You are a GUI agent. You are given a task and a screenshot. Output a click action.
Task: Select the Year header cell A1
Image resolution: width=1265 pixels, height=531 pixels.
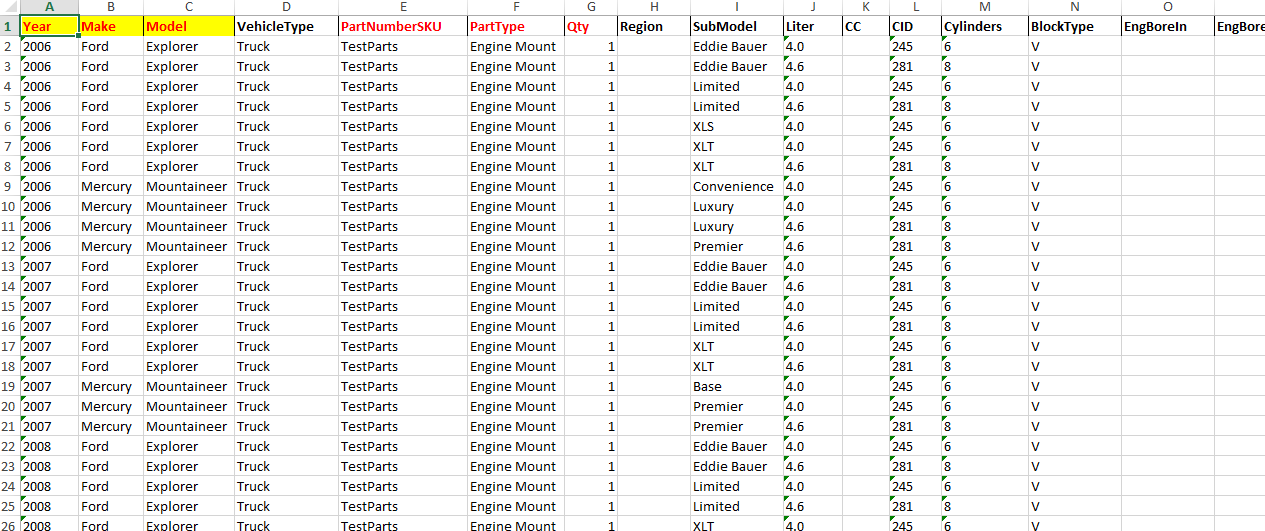click(x=49, y=26)
